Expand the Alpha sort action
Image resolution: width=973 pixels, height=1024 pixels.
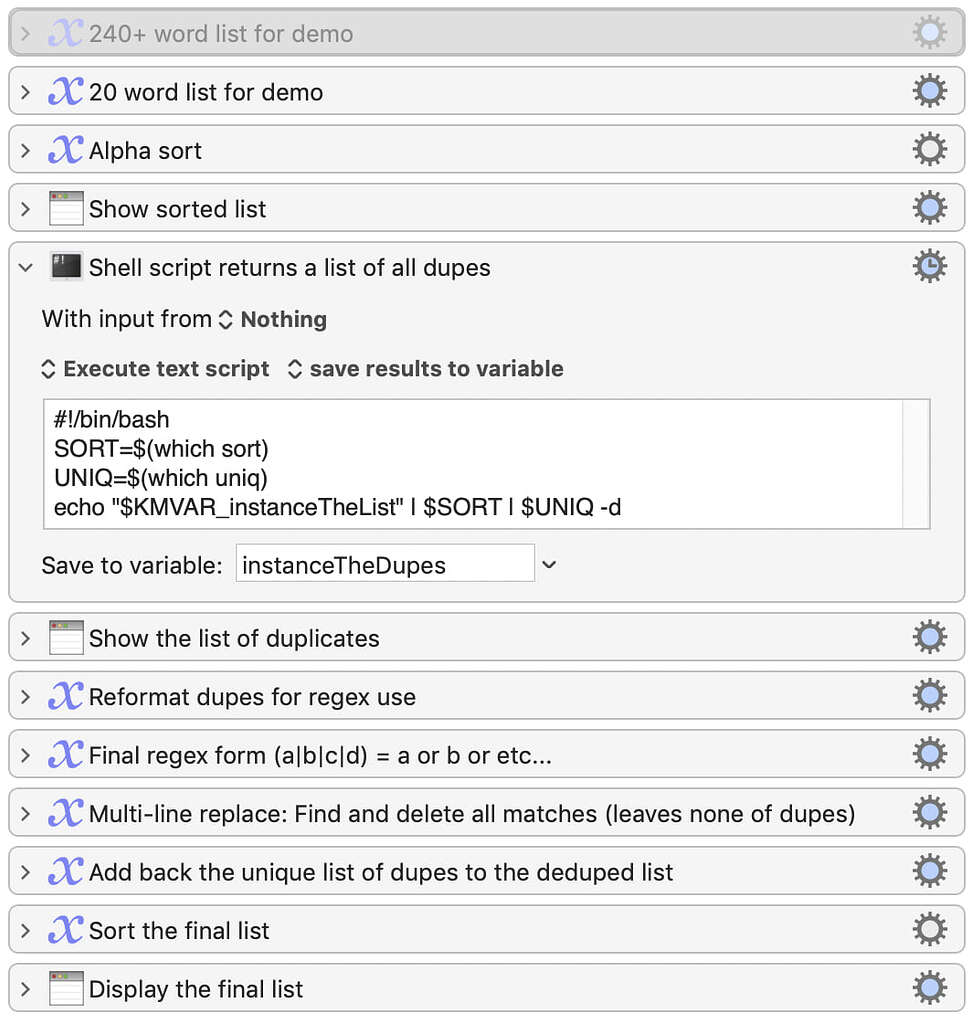point(25,150)
